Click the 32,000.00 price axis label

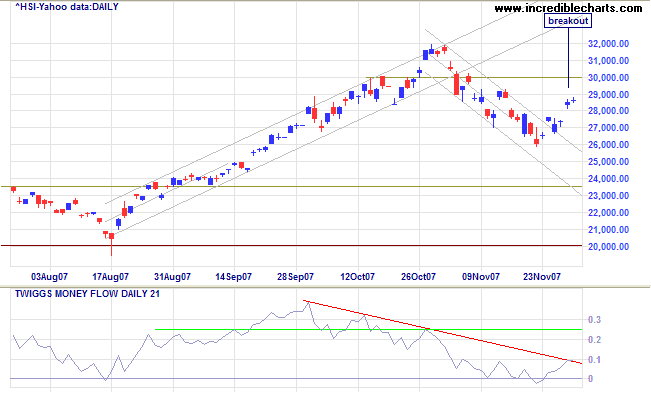tap(609, 44)
